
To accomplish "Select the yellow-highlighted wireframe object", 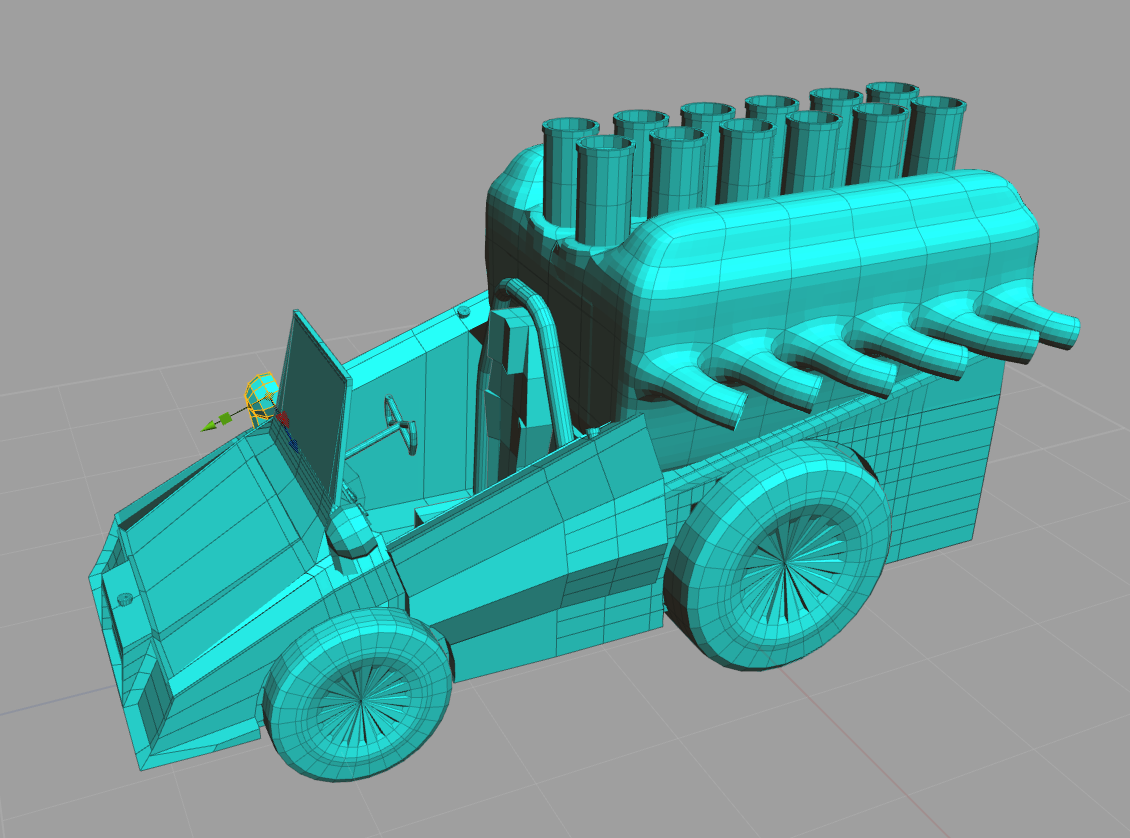I will [262, 398].
